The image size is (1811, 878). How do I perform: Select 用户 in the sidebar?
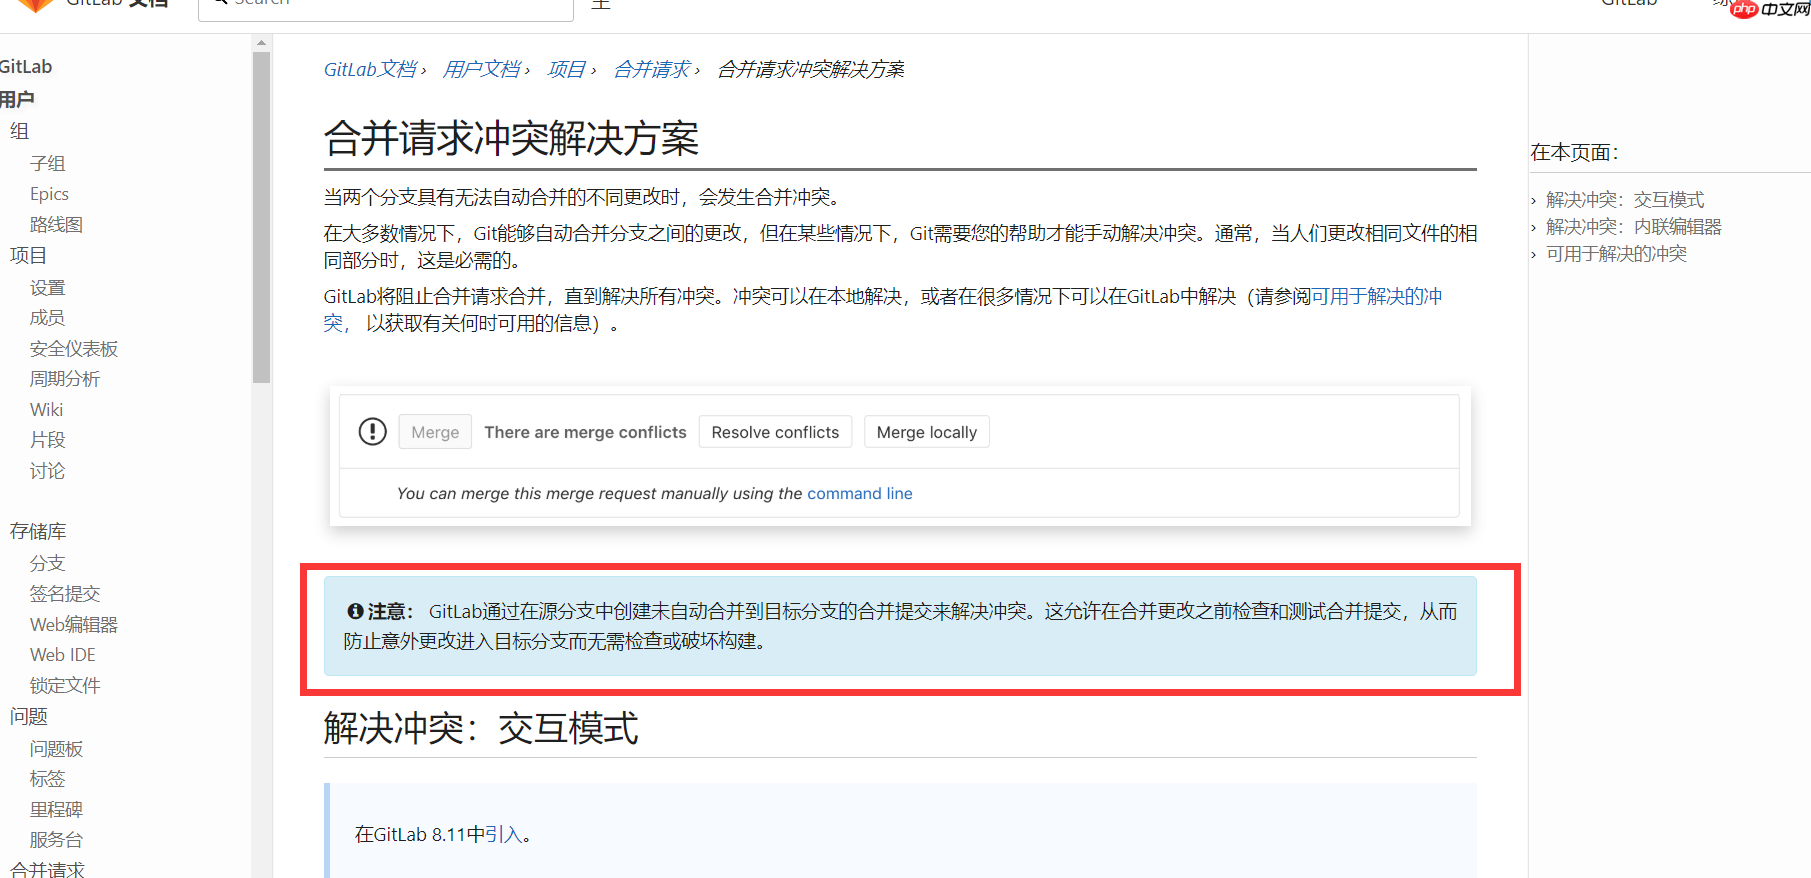pos(17,99)
